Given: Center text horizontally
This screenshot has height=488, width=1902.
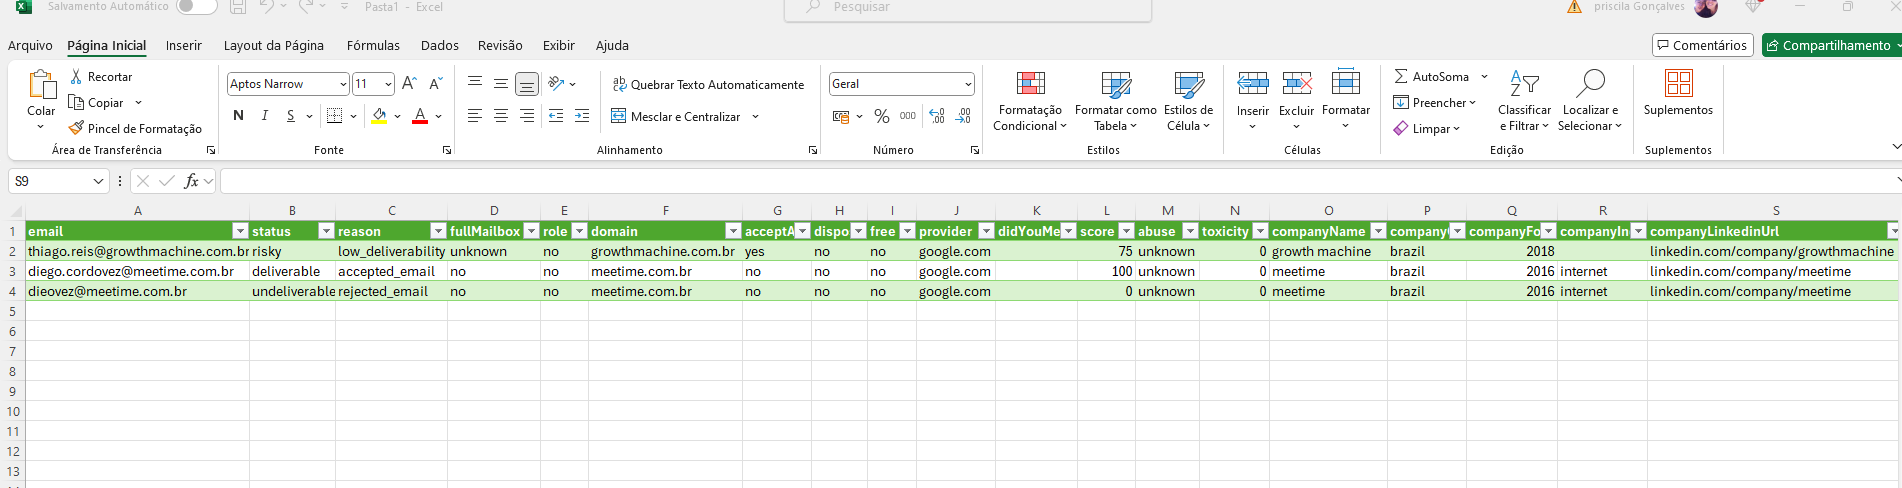Looking at the screenshot, I should [x=501, y=116].
